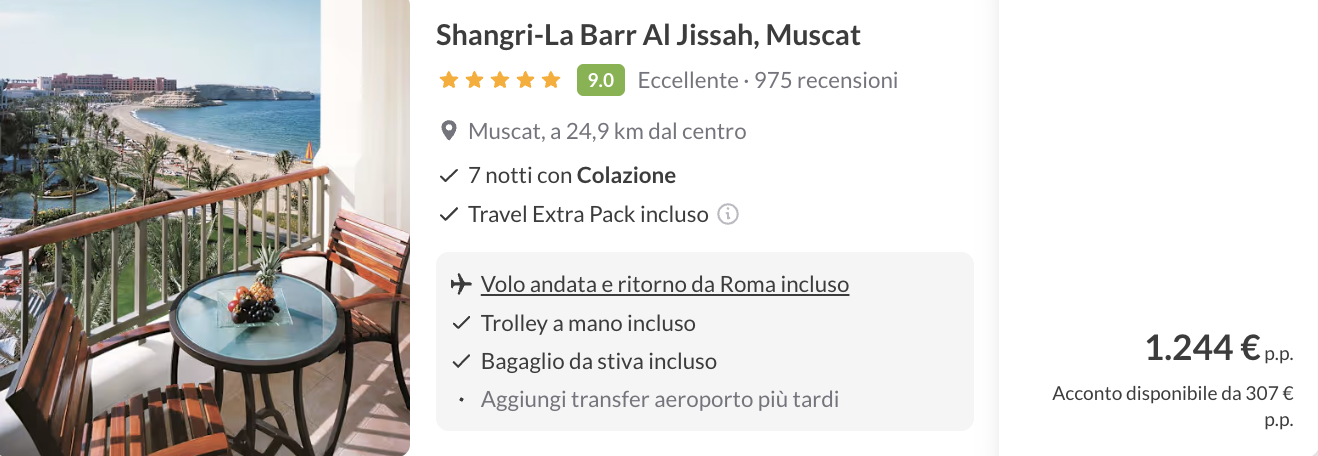The height and width of the screenshot is (456, 1318).
Task: Click the Travel Extra Pack incluso text
Action: tap(588, 214)
